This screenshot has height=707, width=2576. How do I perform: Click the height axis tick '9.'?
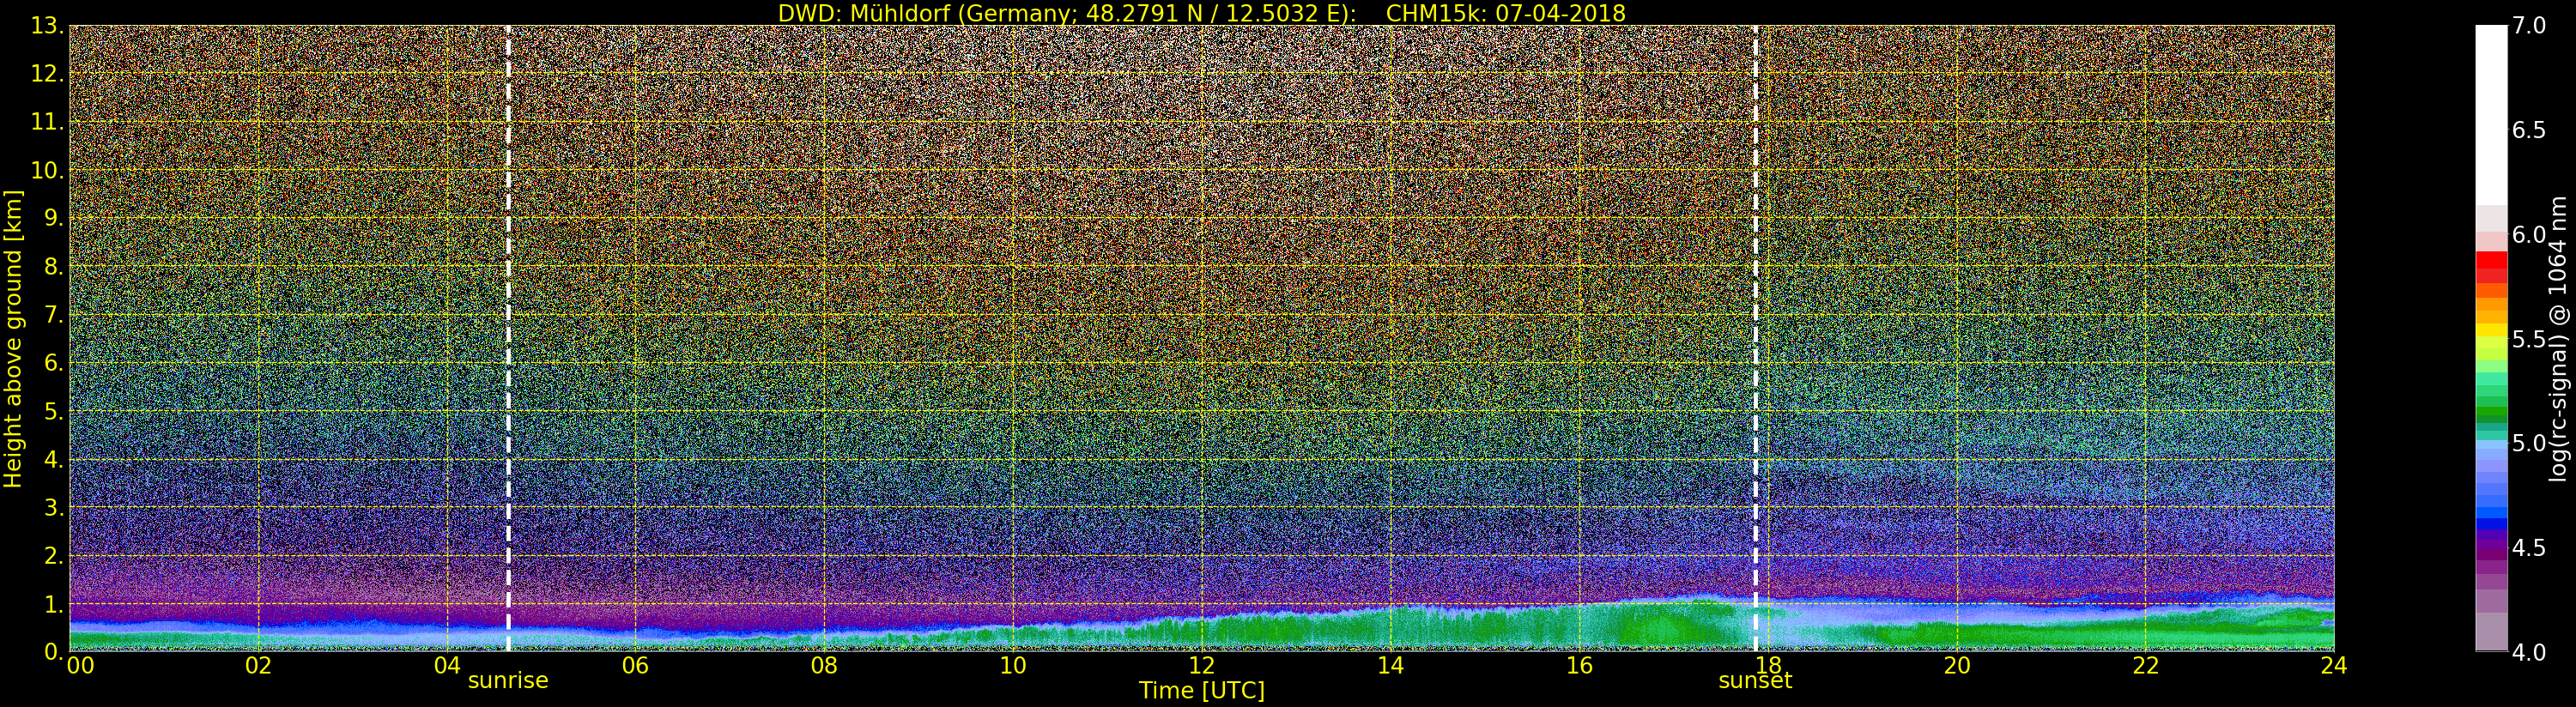click(x=53, y=218)
